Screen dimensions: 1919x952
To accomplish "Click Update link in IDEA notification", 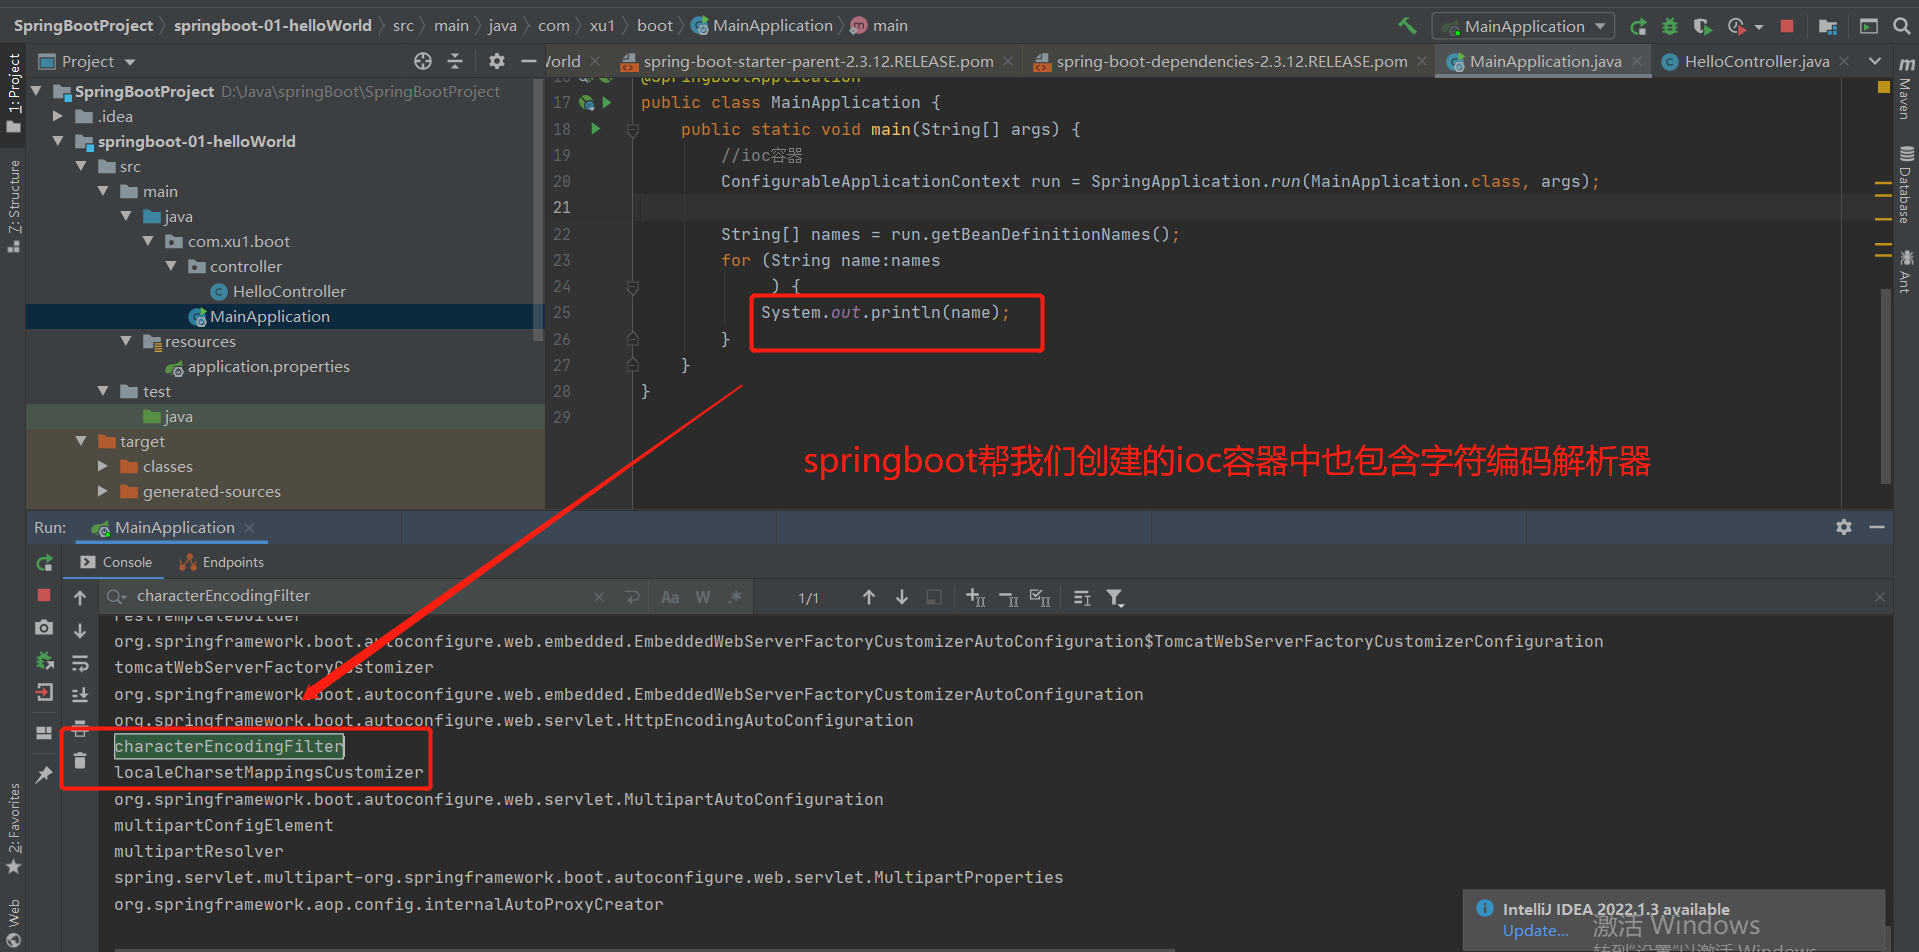I will pyautogui.click(x=1535, y=930).
